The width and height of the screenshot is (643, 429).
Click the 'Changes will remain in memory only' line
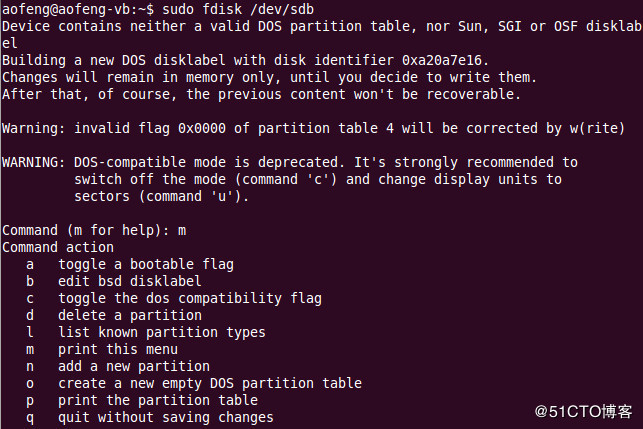(270, 77)
